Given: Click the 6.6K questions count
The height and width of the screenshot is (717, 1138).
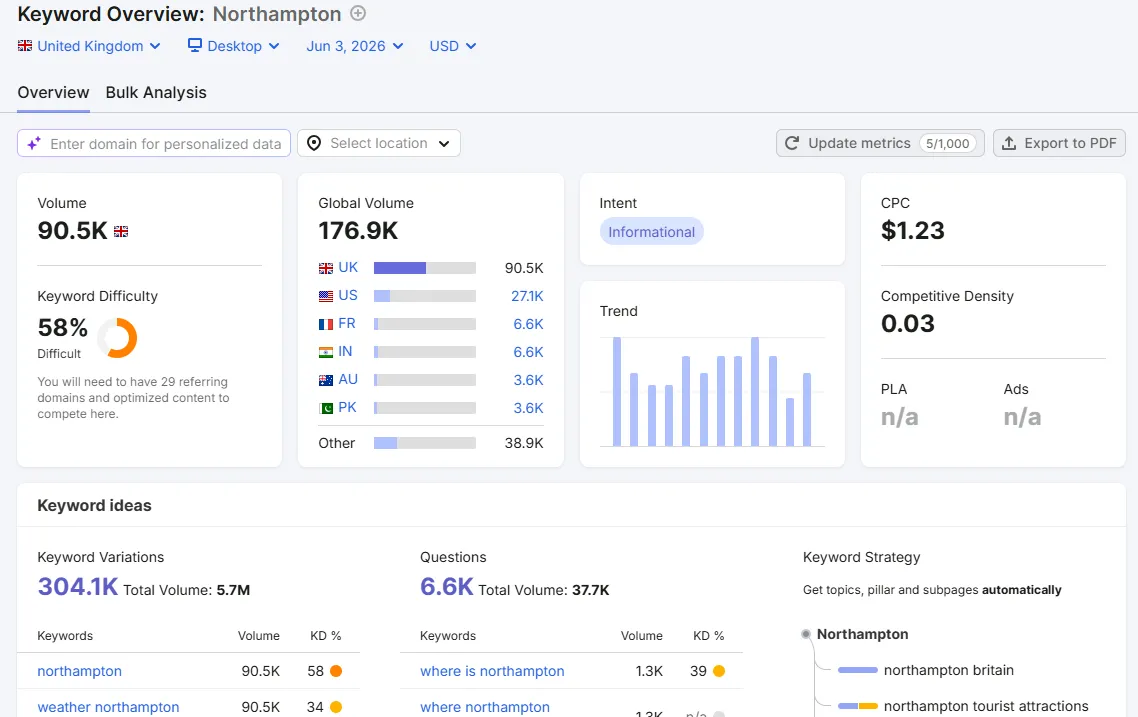Looking at the screenshot, I should (446, 586).
